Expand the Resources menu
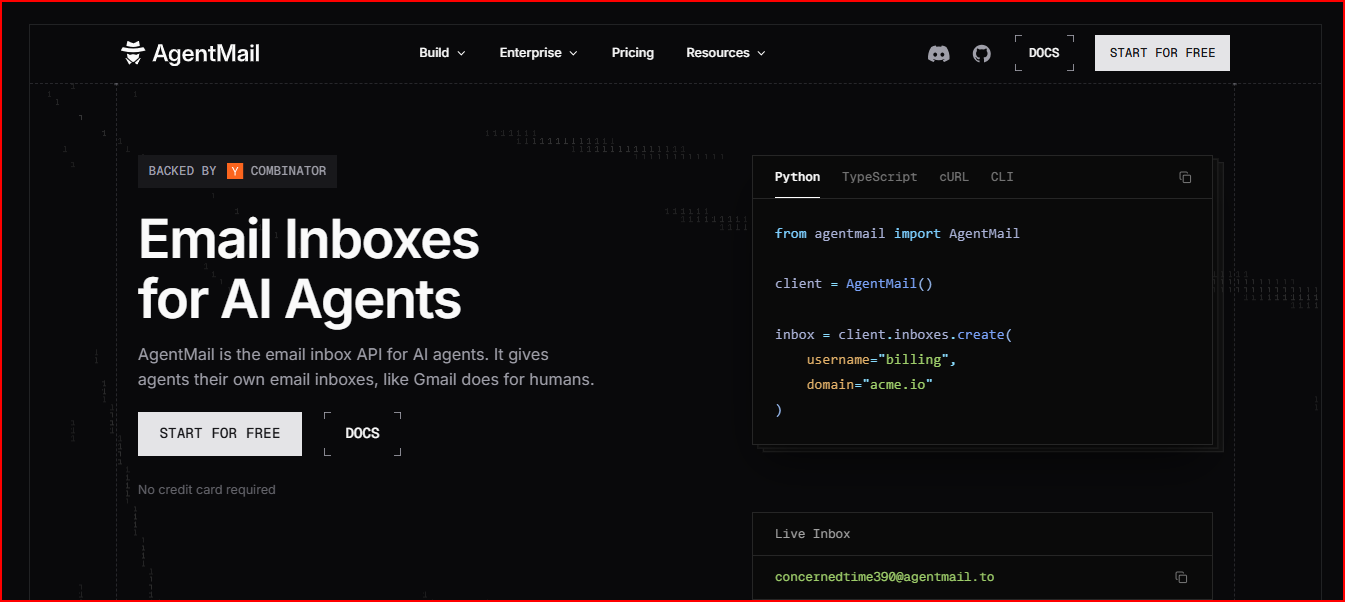This screenshot has height=602, width=1345. [x=726, y=53]
